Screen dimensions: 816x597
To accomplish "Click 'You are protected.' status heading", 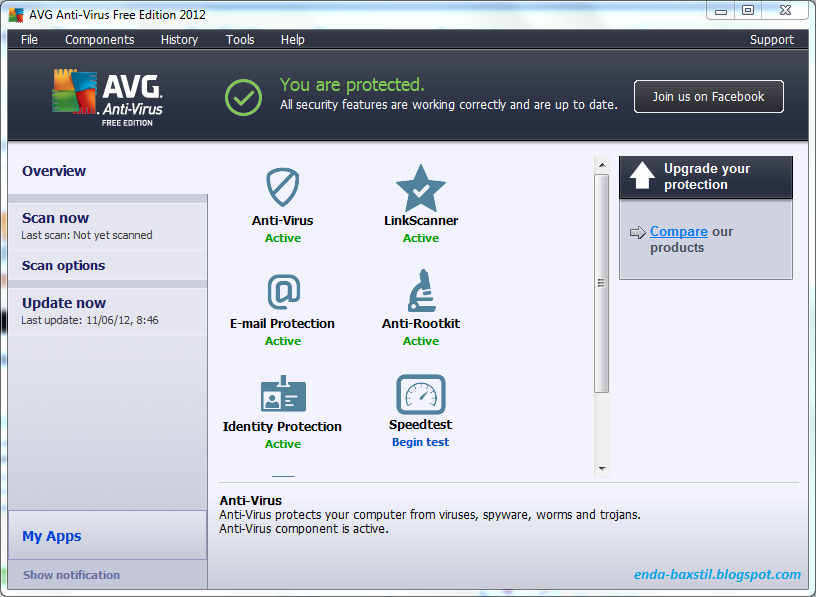I will (x=352, y=84).
